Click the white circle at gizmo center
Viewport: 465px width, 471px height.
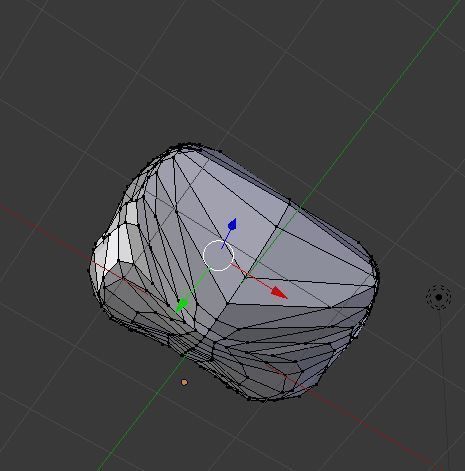tap(218, 255)
